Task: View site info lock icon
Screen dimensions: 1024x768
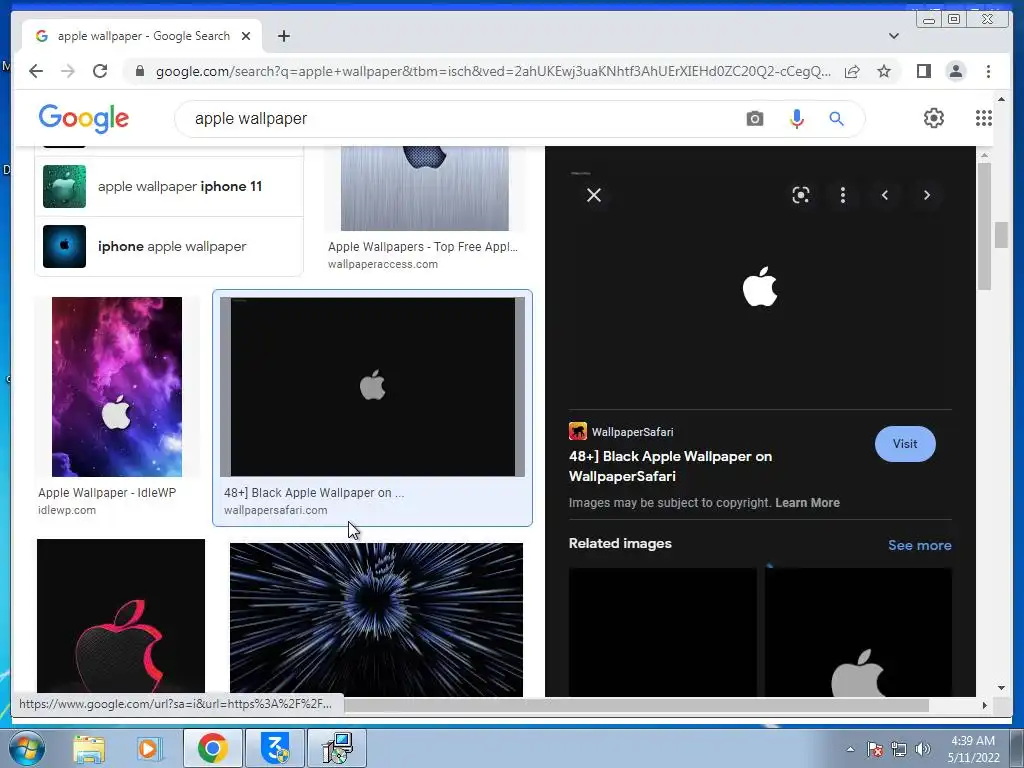Action: [139, 71]
